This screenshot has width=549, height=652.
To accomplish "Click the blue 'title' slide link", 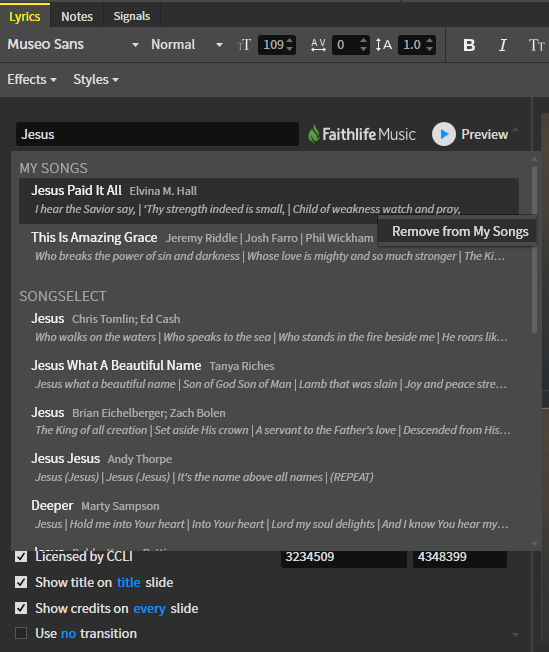I will pos(129,582).
